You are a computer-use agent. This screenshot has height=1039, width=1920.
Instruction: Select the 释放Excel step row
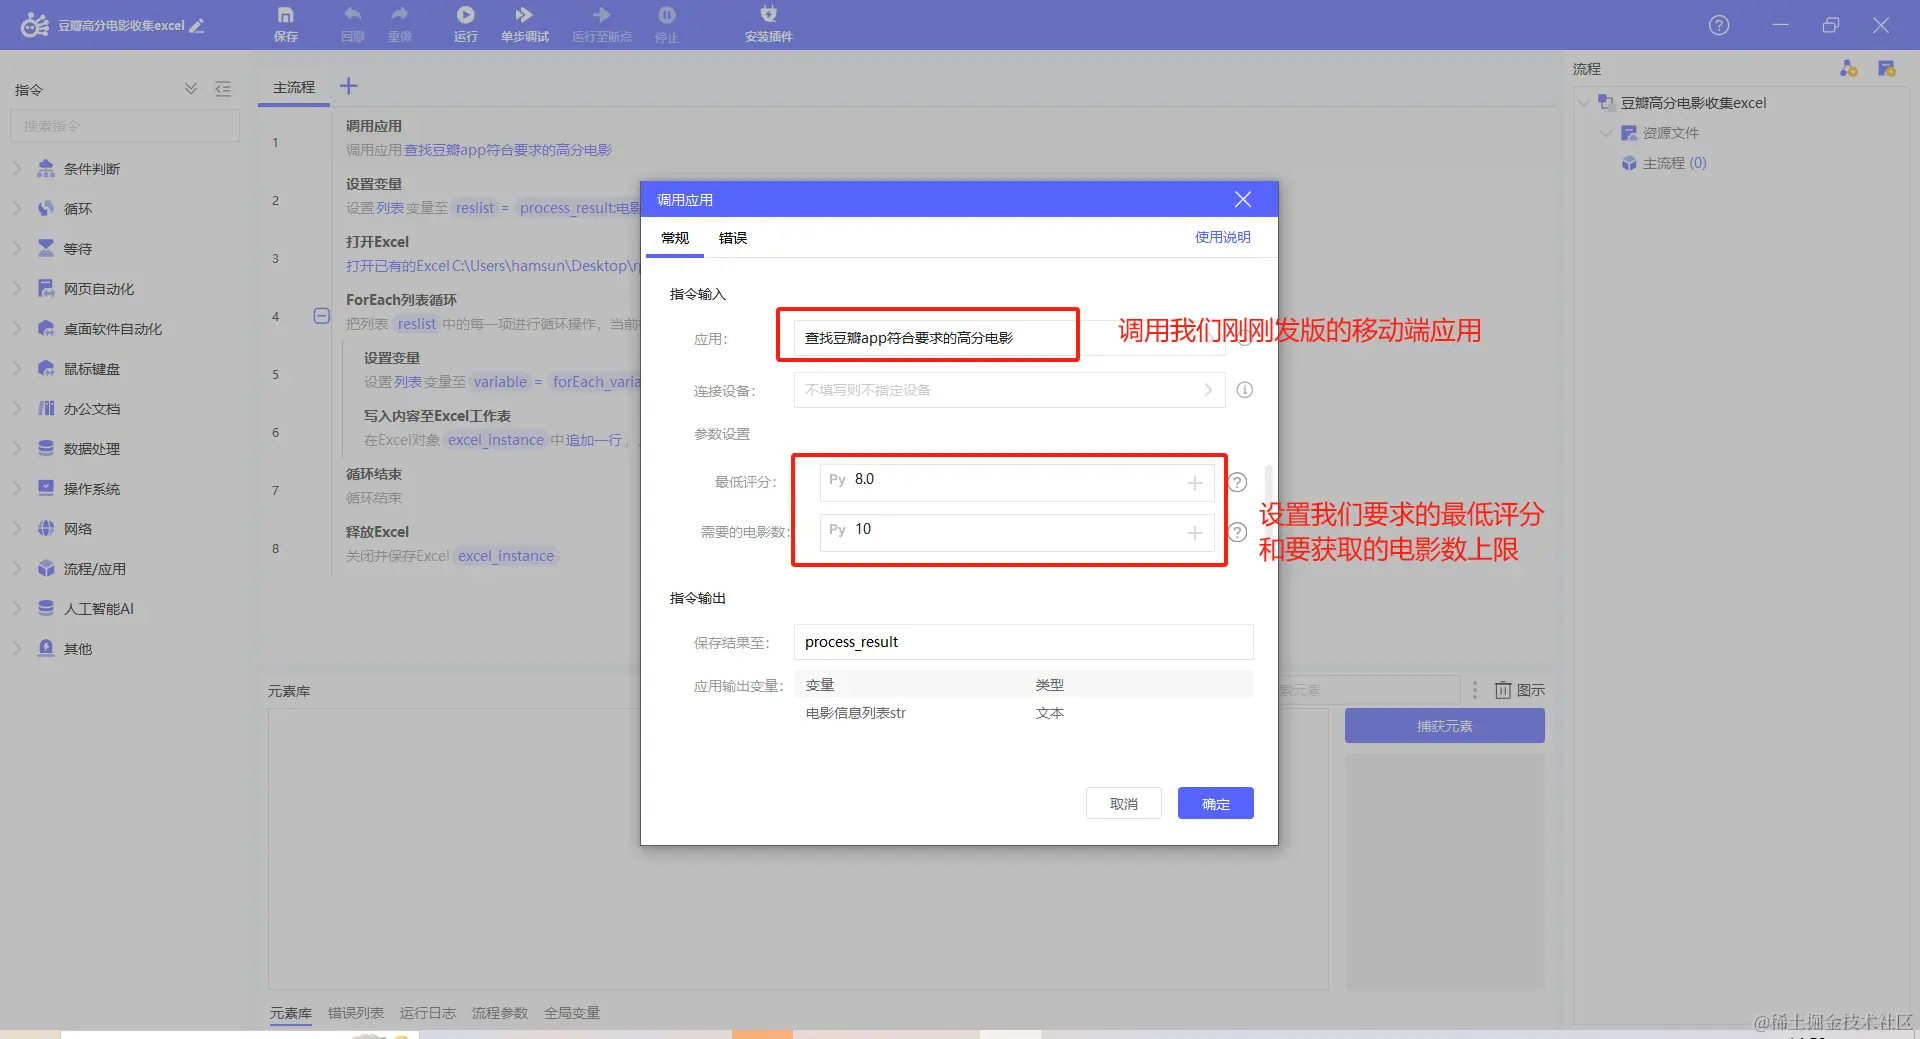[x=450, y=544]
